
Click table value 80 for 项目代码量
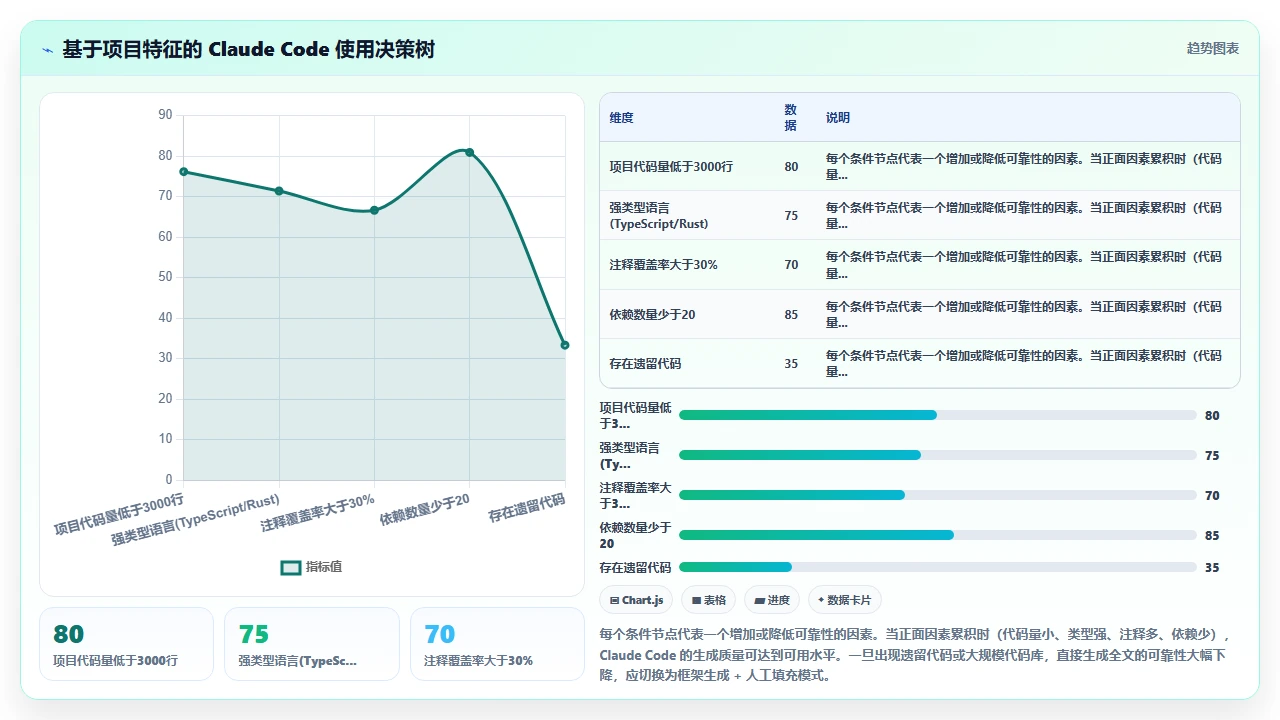(x=791, y=167)
